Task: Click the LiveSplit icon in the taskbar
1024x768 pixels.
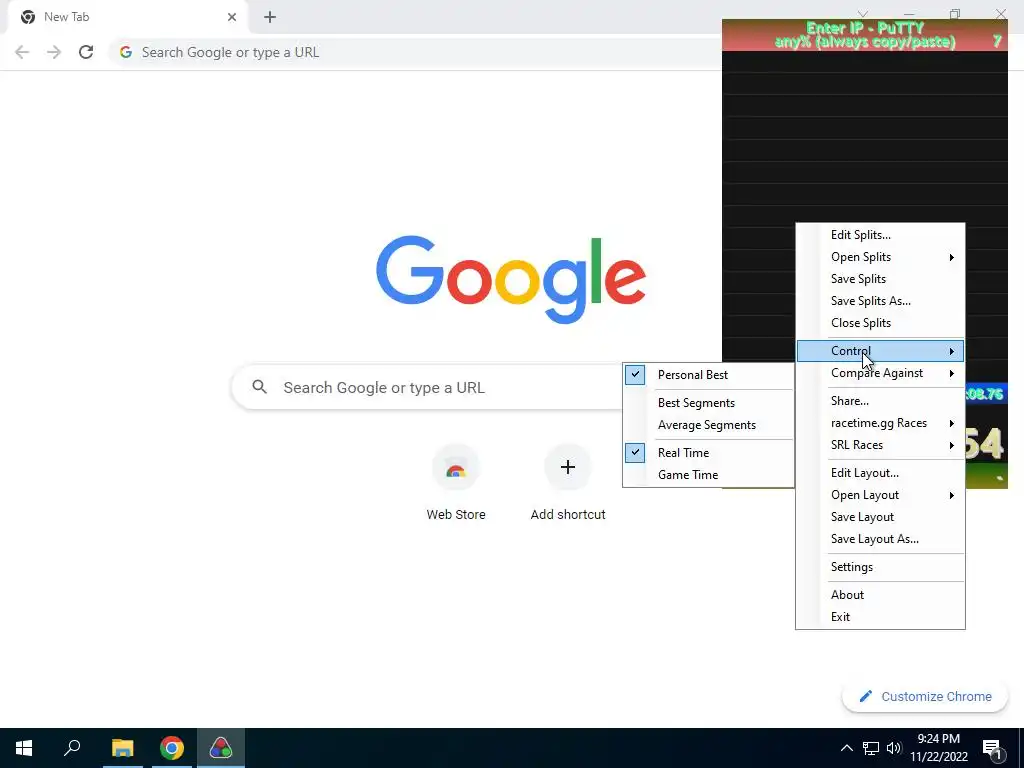Action: pyautogui.click(x=221, y=748)
